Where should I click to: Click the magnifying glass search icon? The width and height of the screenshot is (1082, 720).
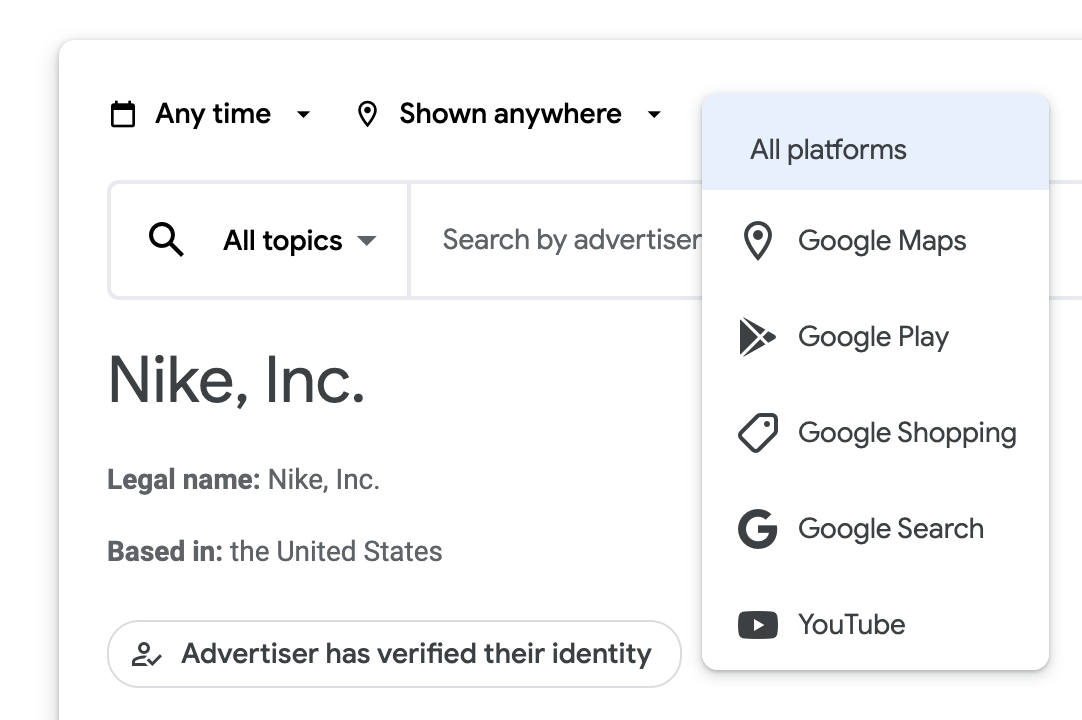pyautogui.click(x=166, y=240)
